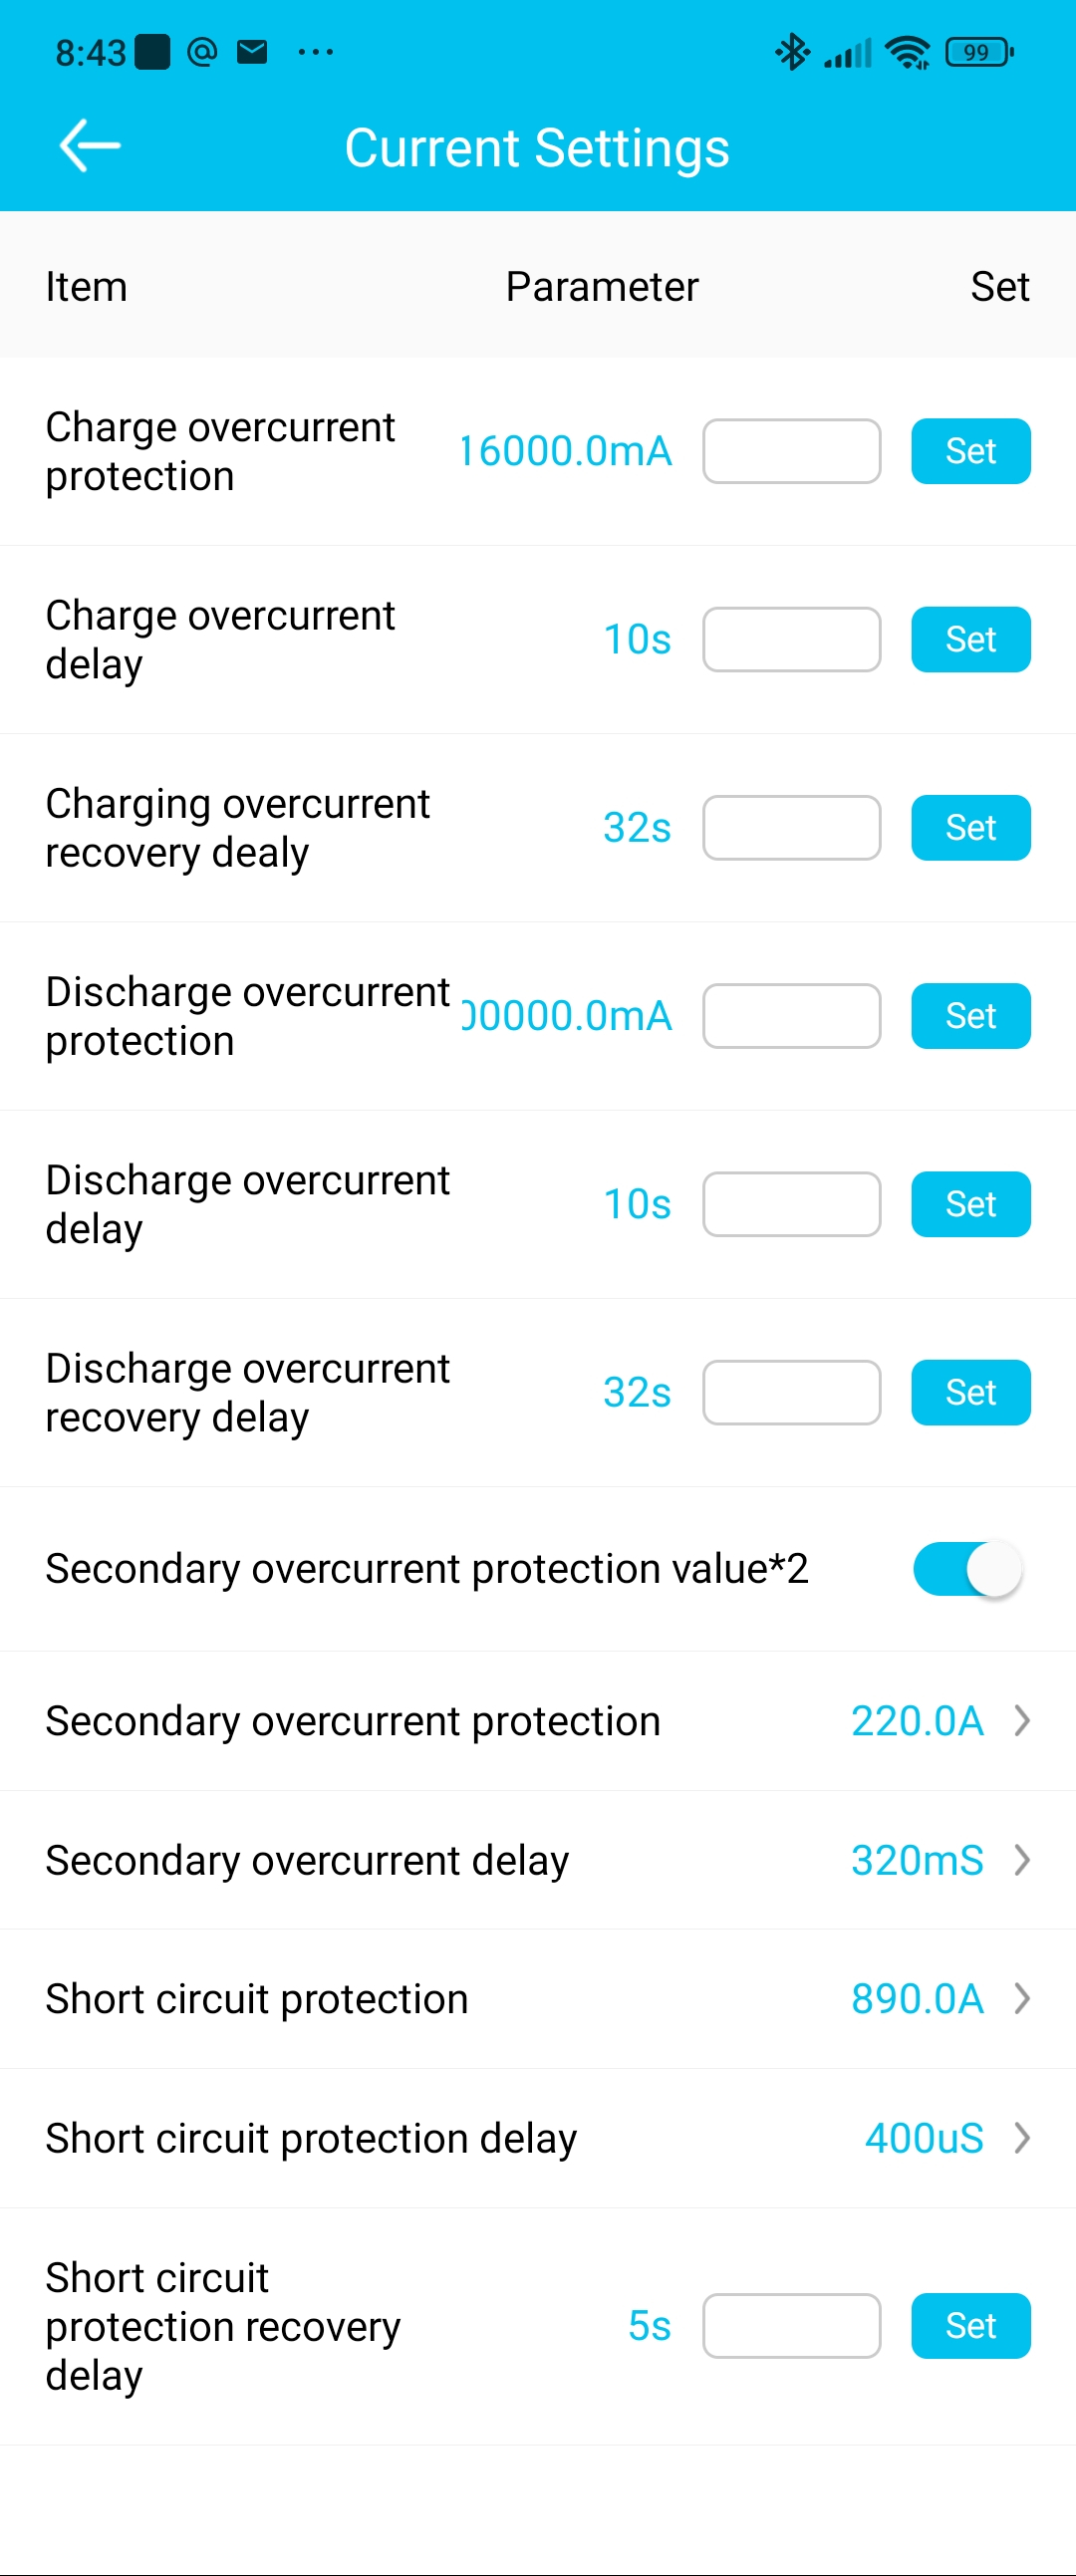Tap the battery indicator icon
This screenshot has width=1076, height=2576.
point(979,52)
